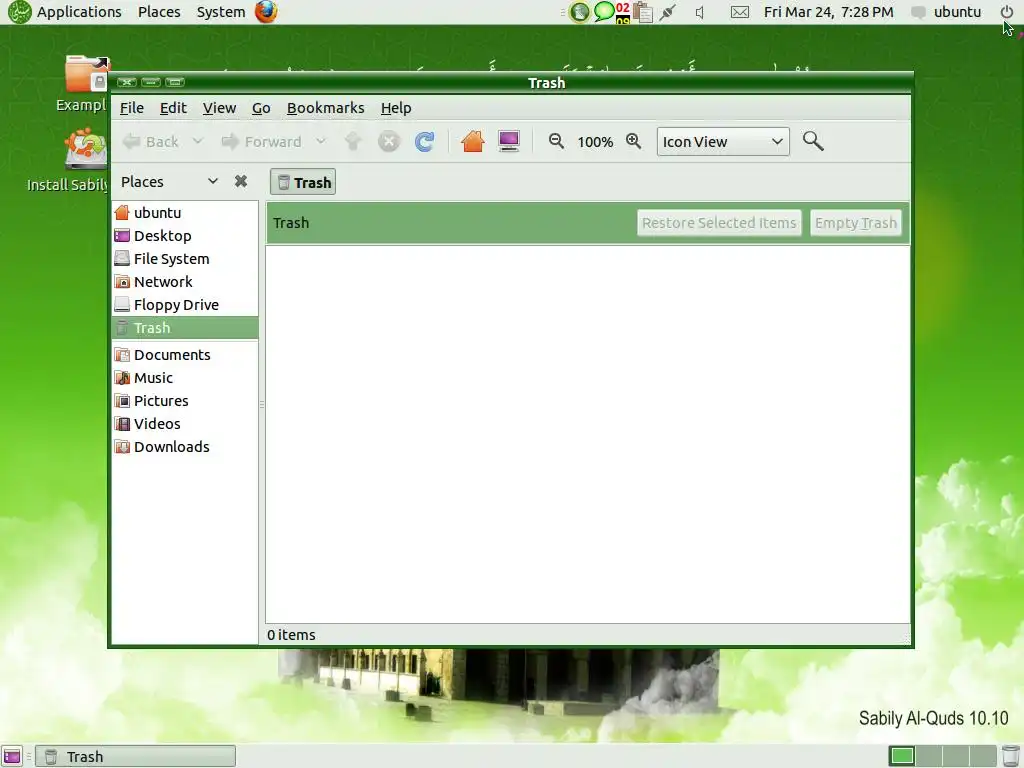Click the Empty Trash button

pos(856,223)
